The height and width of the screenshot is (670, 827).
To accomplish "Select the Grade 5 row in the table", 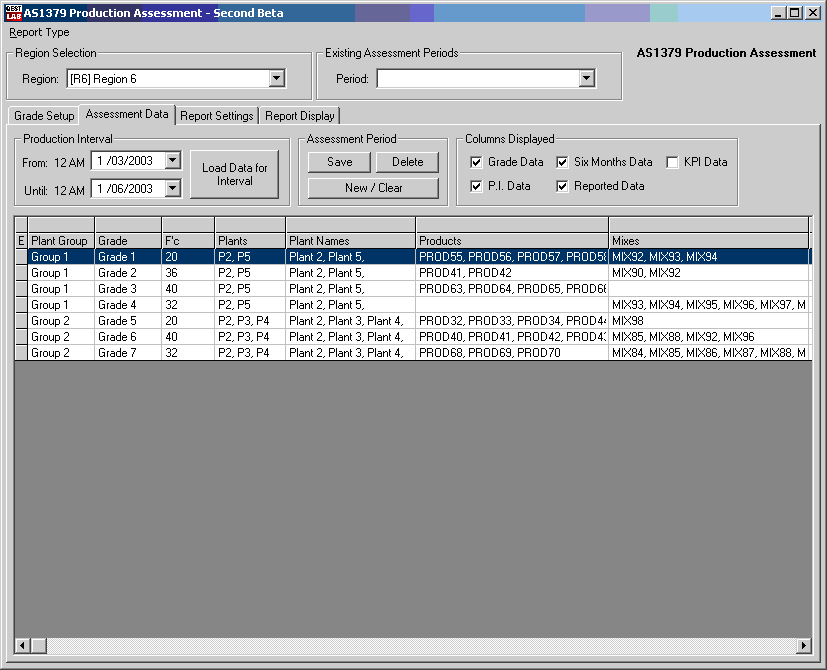I will [112, 321].
